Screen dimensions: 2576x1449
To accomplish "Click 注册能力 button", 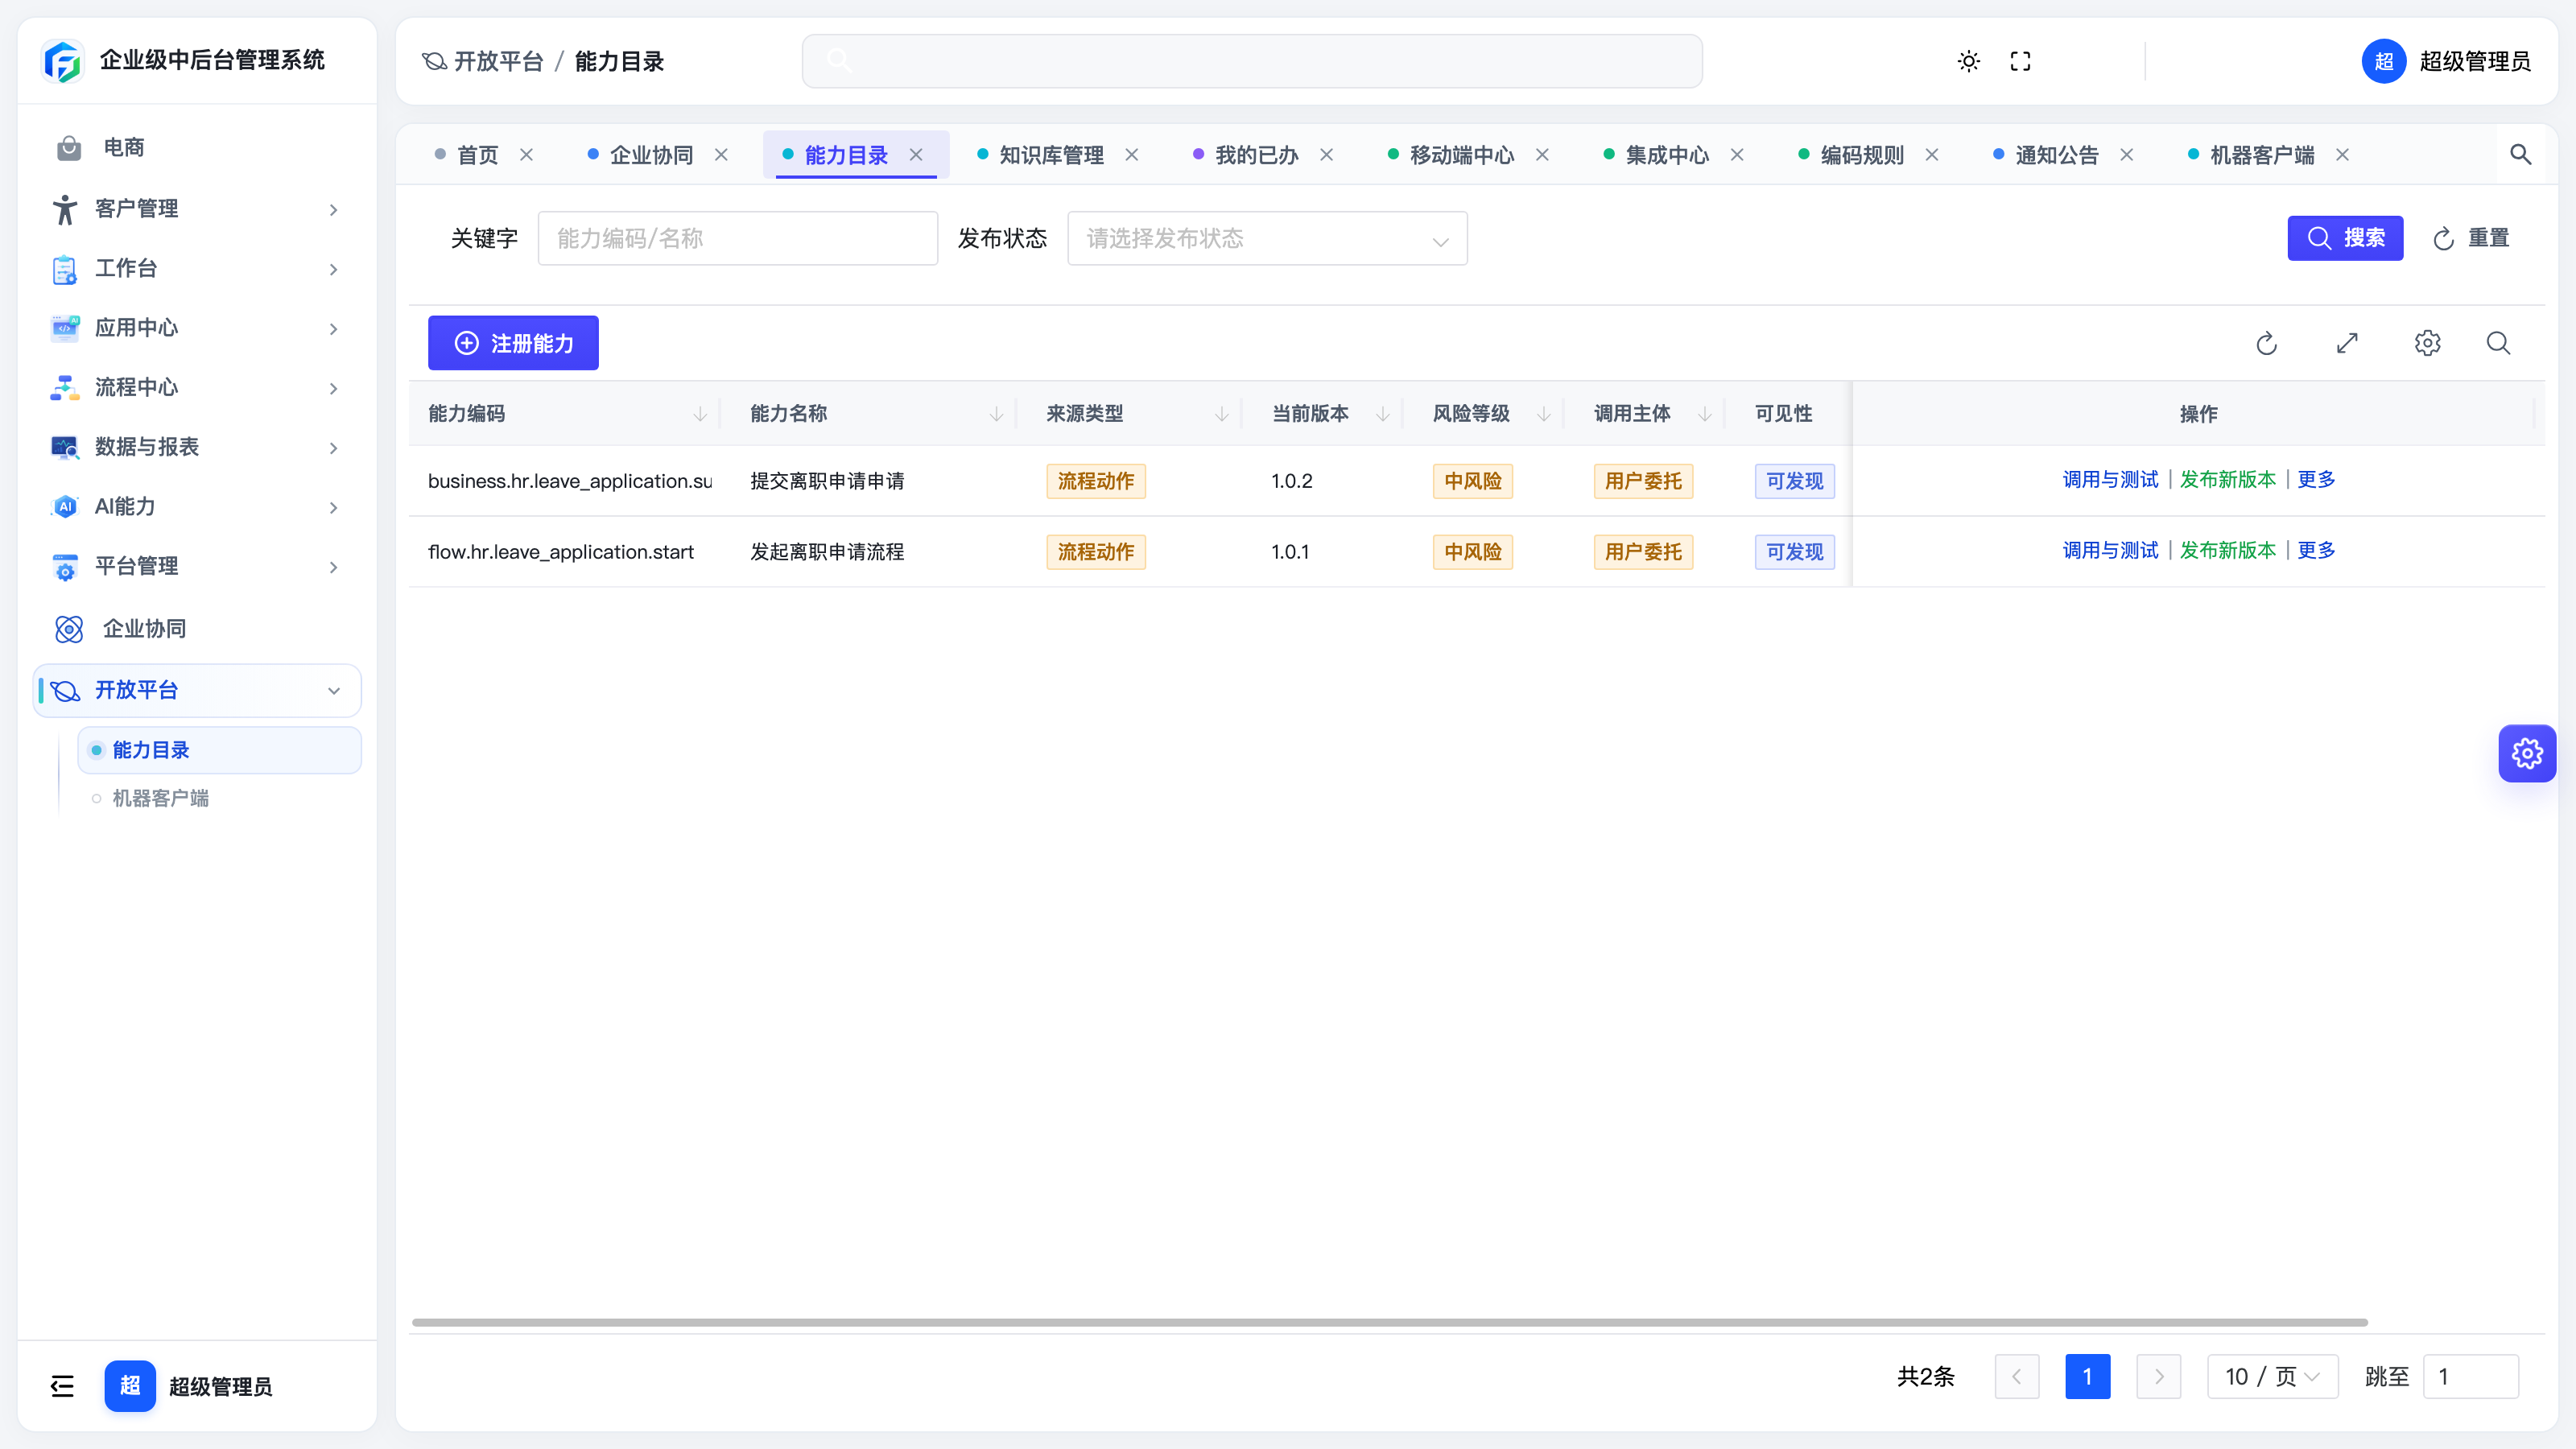I will click(x=513, y=343).
